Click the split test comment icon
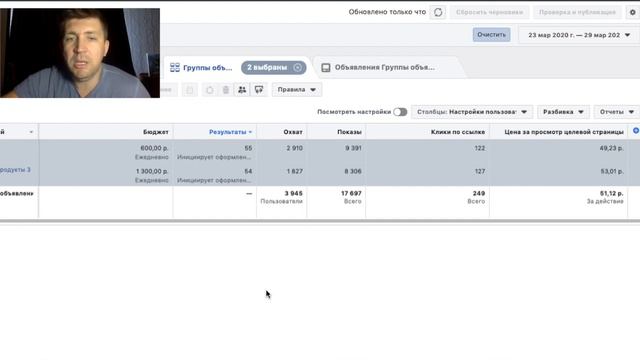 [259, 90]
